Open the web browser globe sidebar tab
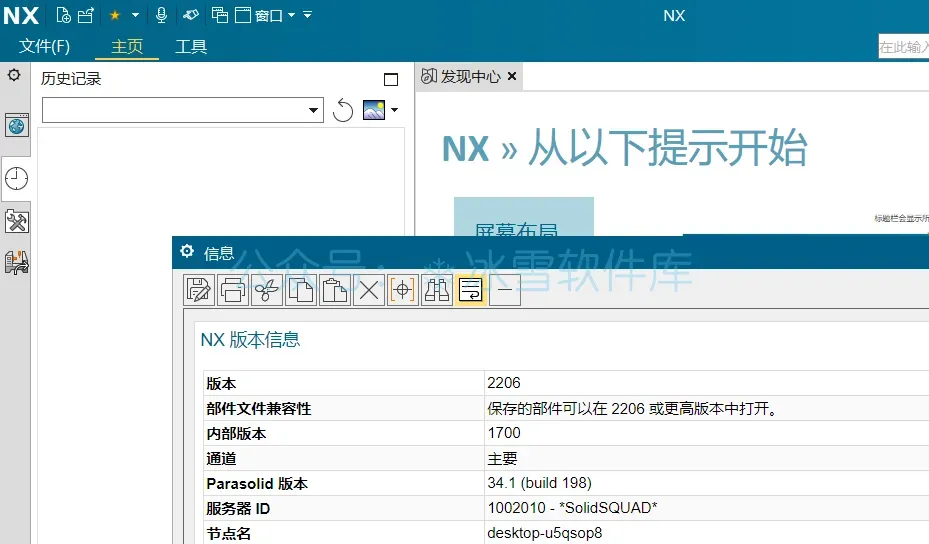929x544 pixels. point(17,126)
